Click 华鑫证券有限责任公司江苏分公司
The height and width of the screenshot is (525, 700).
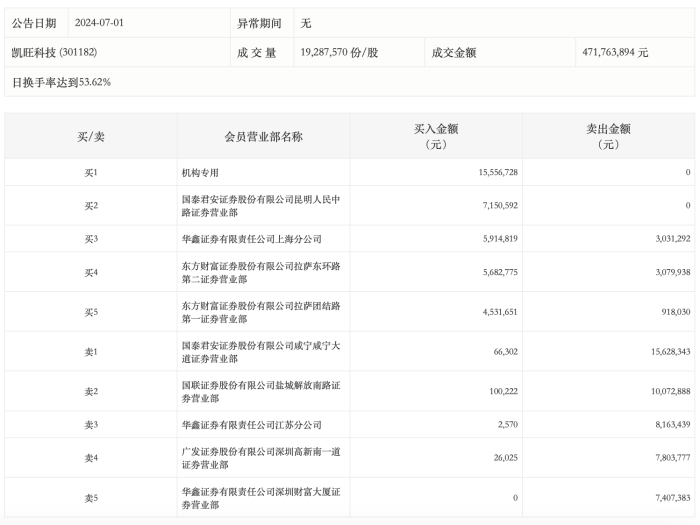(251, 425)
